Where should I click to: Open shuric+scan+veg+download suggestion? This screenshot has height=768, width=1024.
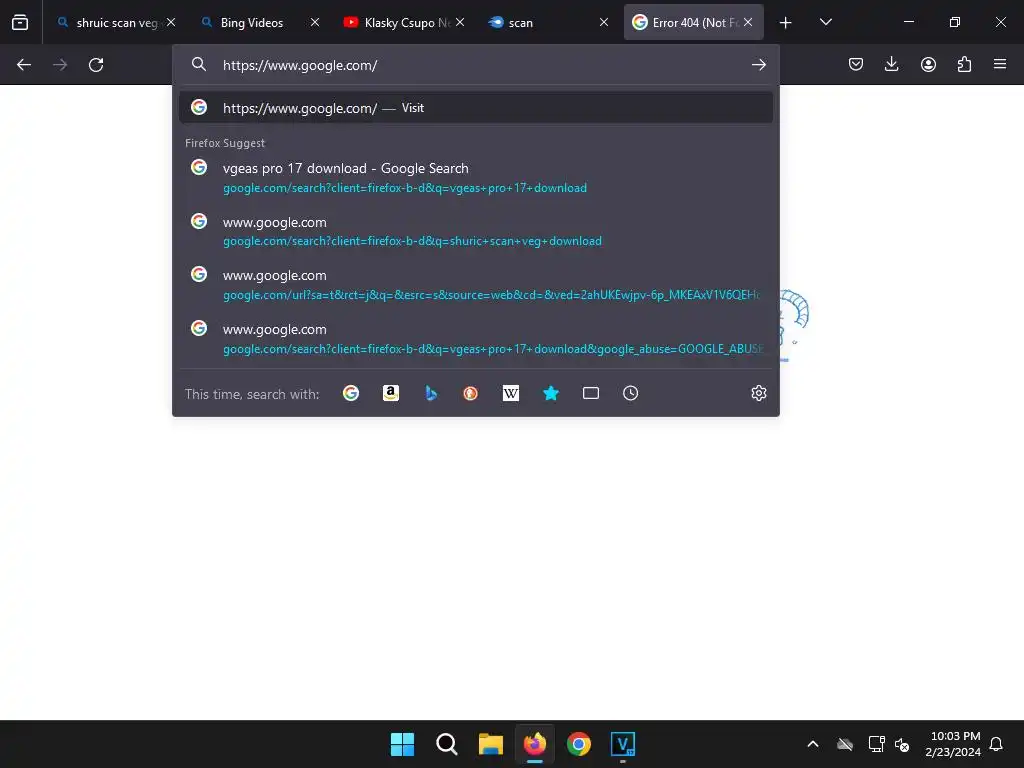pyautogui.click(x=475, y=231)
